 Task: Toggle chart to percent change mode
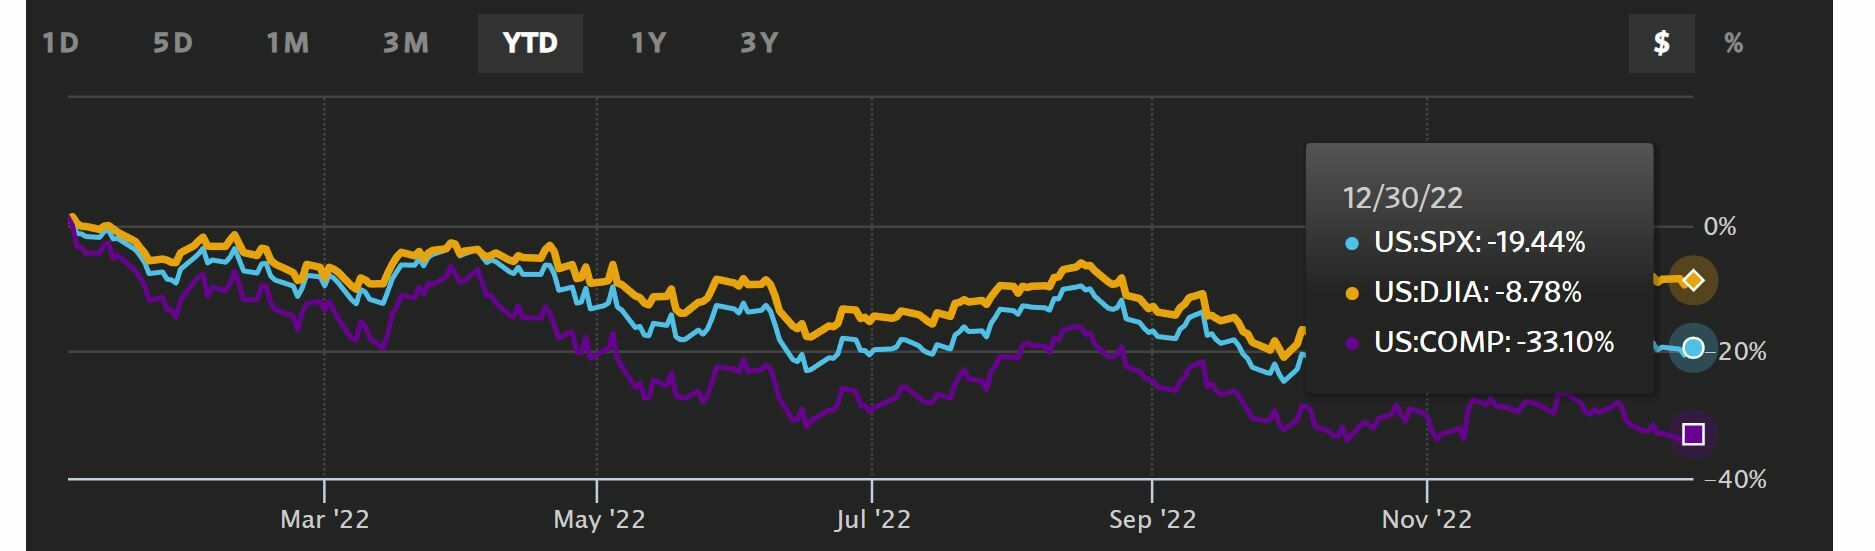pos(1734,43)
